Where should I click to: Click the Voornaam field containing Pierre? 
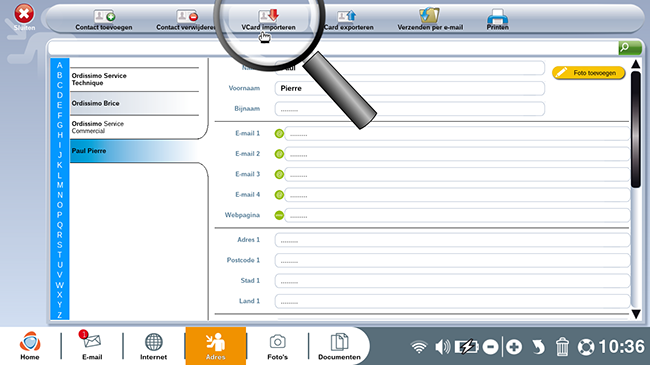click(x=410, y=88)
